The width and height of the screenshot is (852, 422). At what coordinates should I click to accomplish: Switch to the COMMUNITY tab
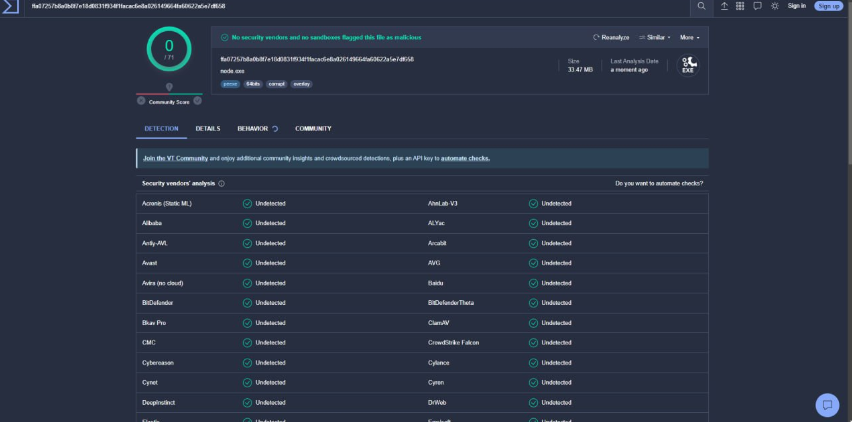313,129
